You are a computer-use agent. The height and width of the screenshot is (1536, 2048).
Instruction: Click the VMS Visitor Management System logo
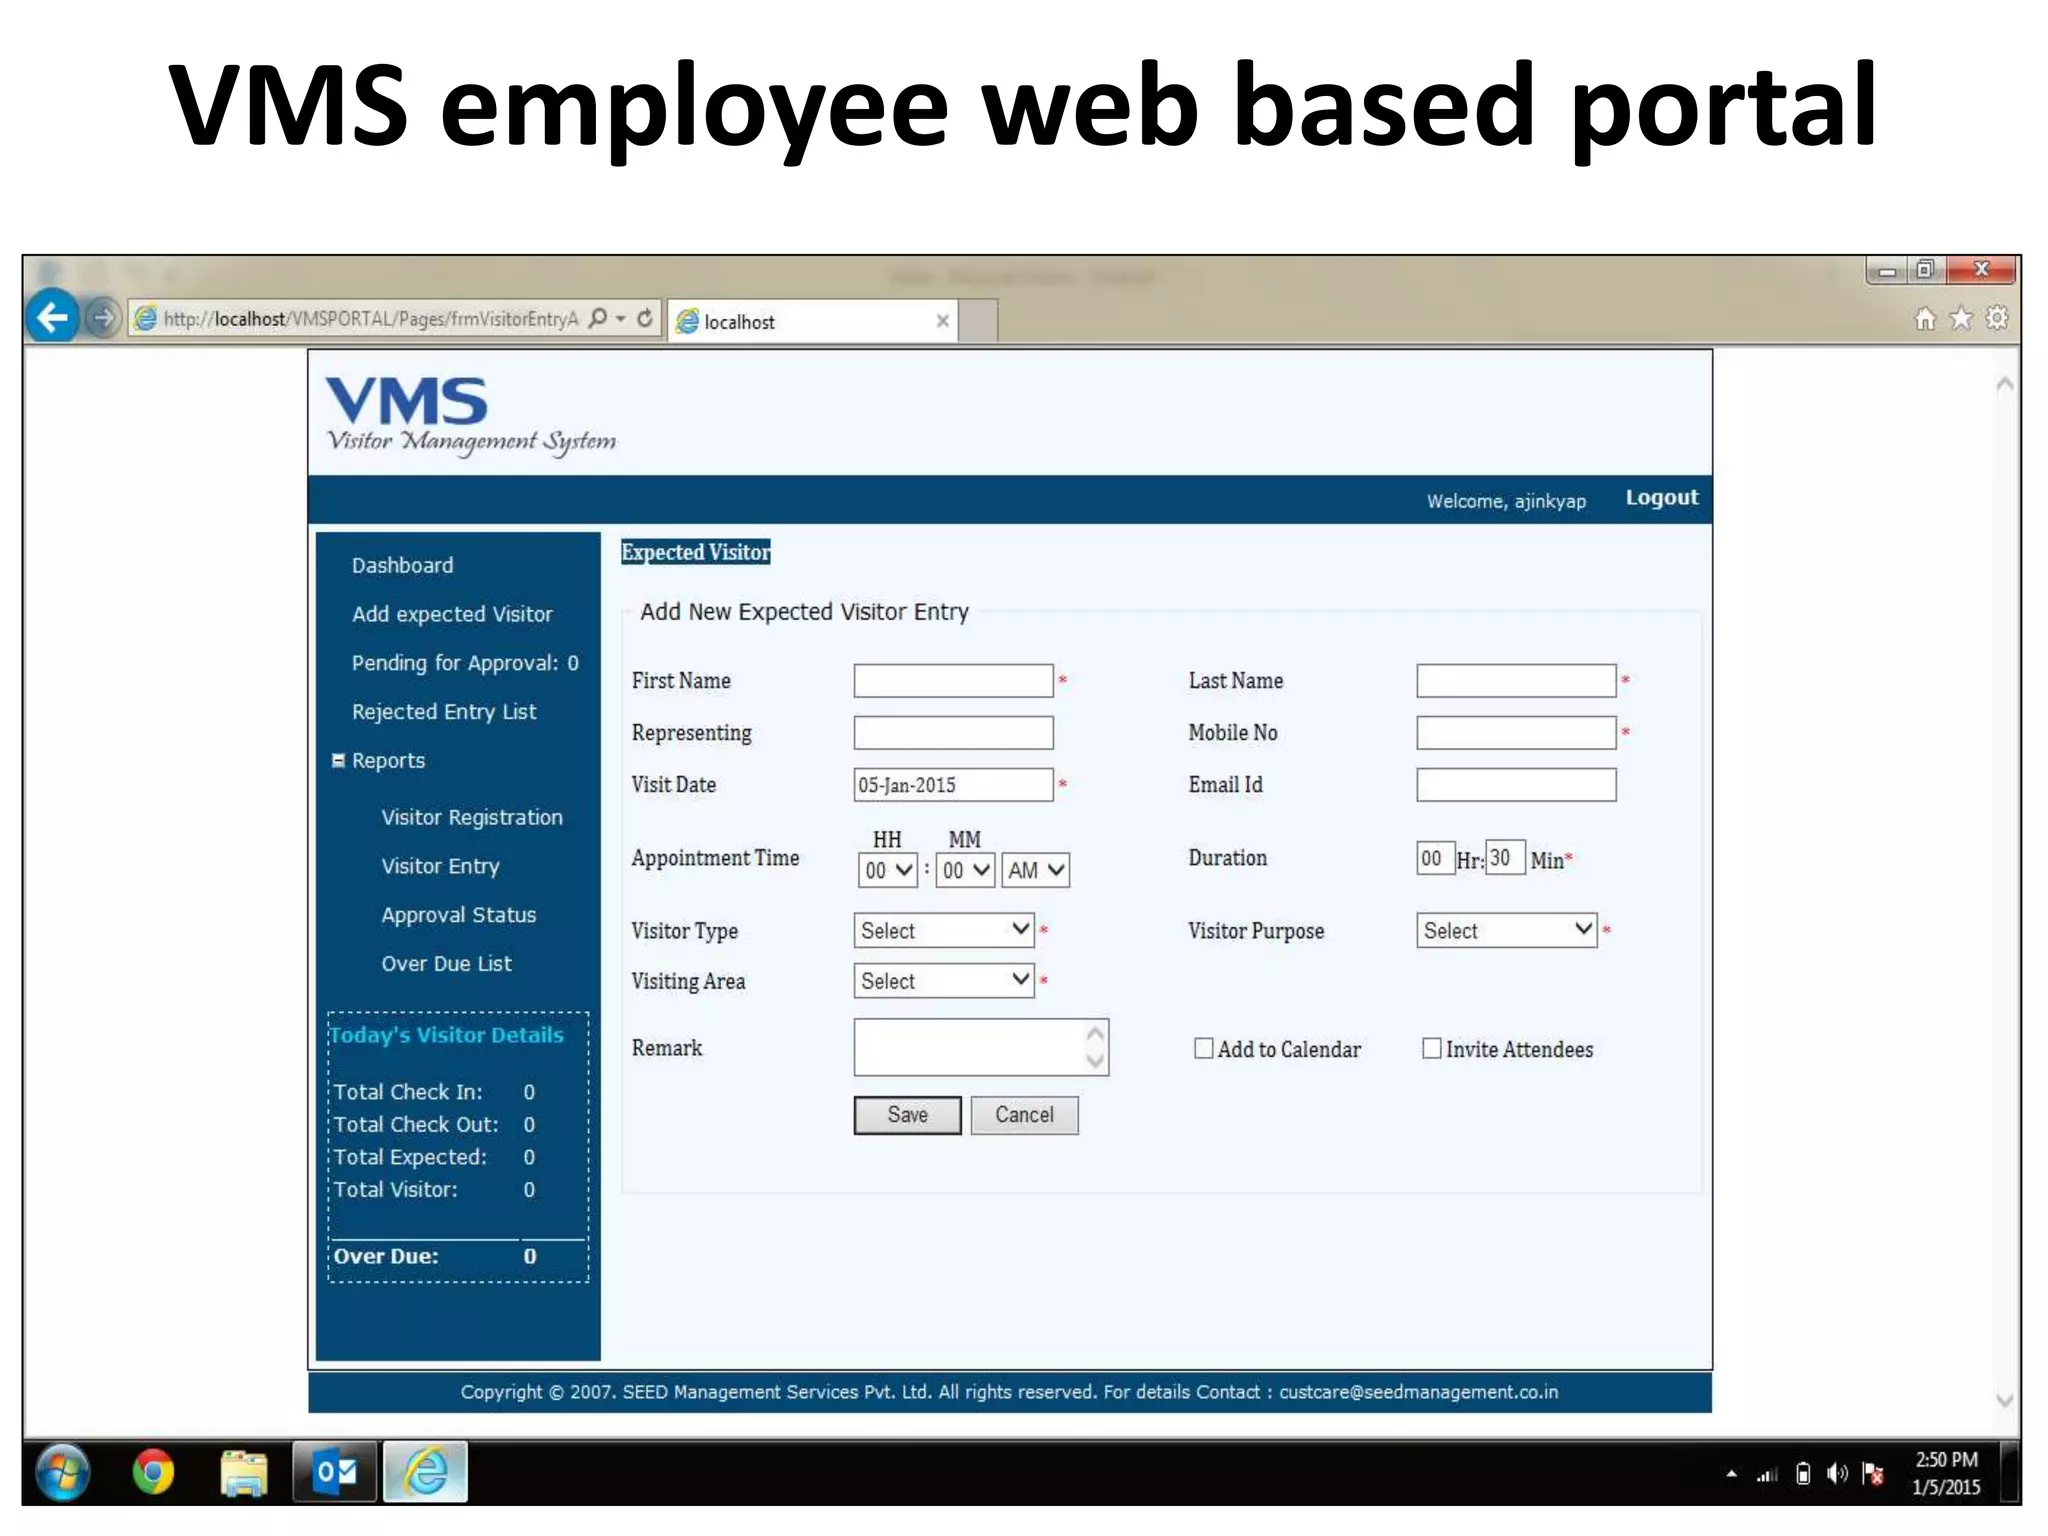click(x=470, y=415)
